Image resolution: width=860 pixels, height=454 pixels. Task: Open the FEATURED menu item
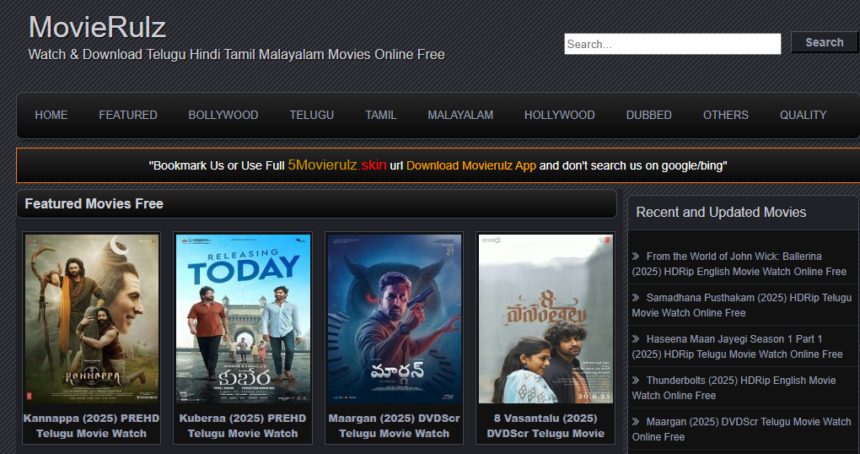[x=128, y=115]
